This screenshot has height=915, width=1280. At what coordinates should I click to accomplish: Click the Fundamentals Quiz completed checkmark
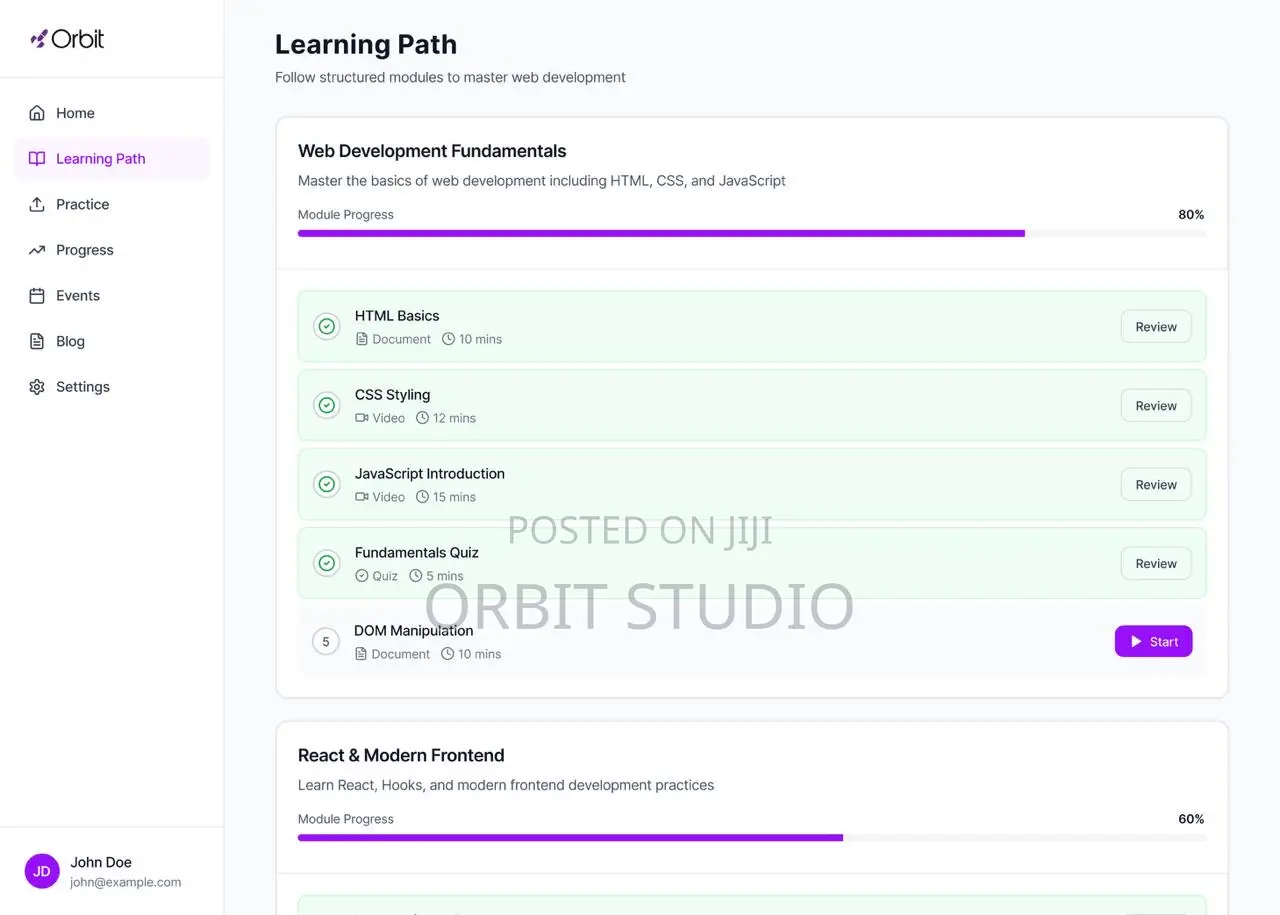326,563
